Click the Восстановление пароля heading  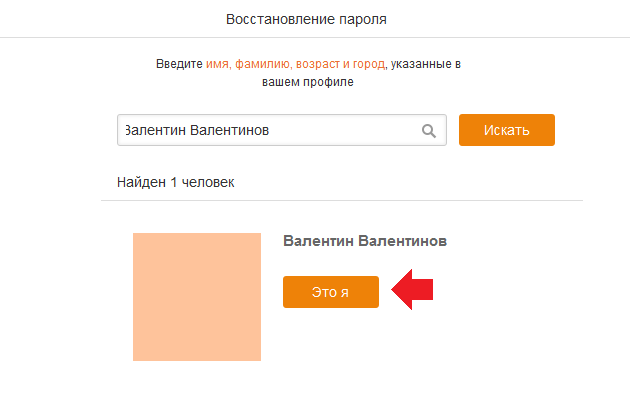click(306, 19)
